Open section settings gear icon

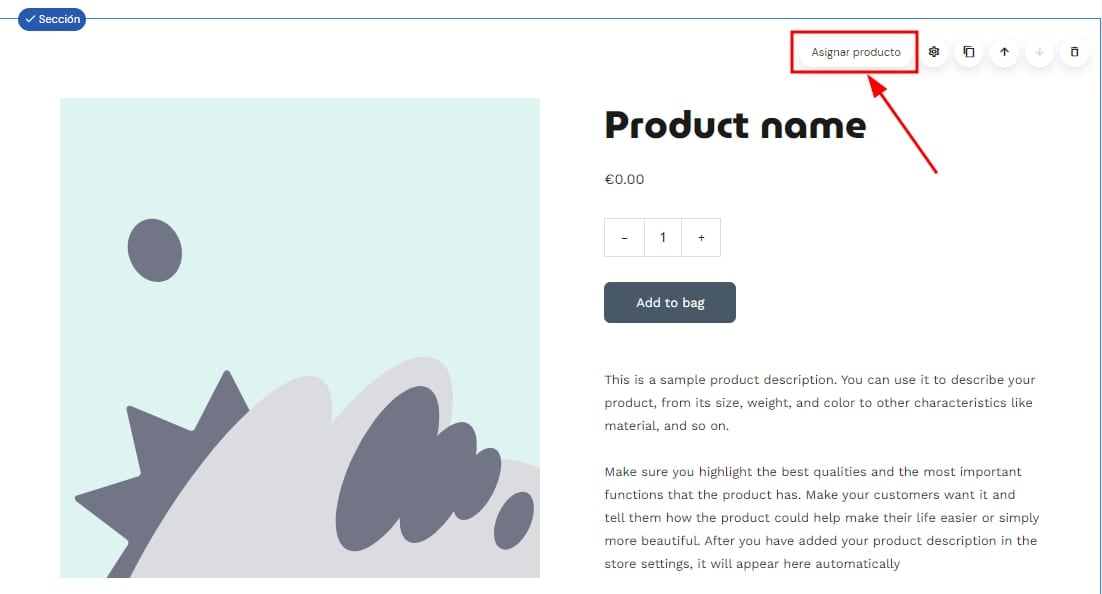(934, 52)
